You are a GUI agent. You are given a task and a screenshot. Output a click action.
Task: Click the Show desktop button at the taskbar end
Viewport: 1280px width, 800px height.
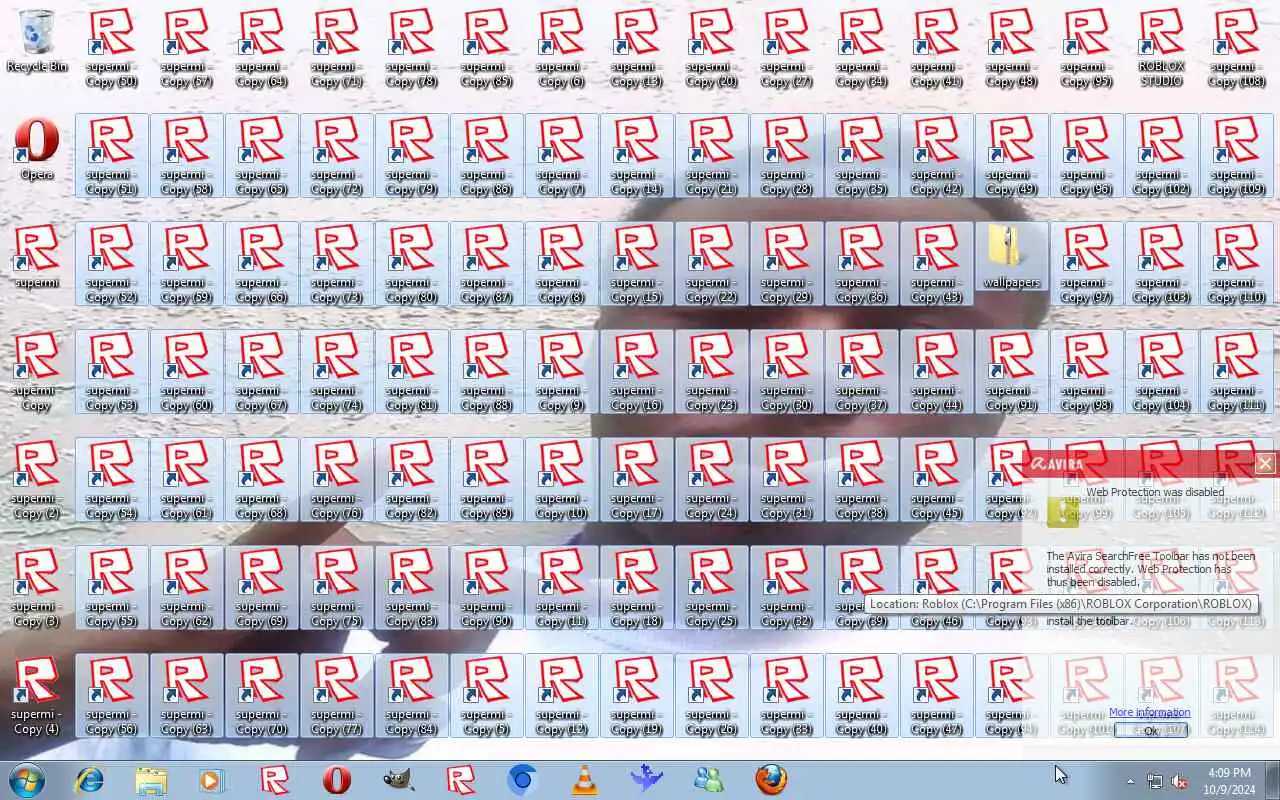point(1273,780)
